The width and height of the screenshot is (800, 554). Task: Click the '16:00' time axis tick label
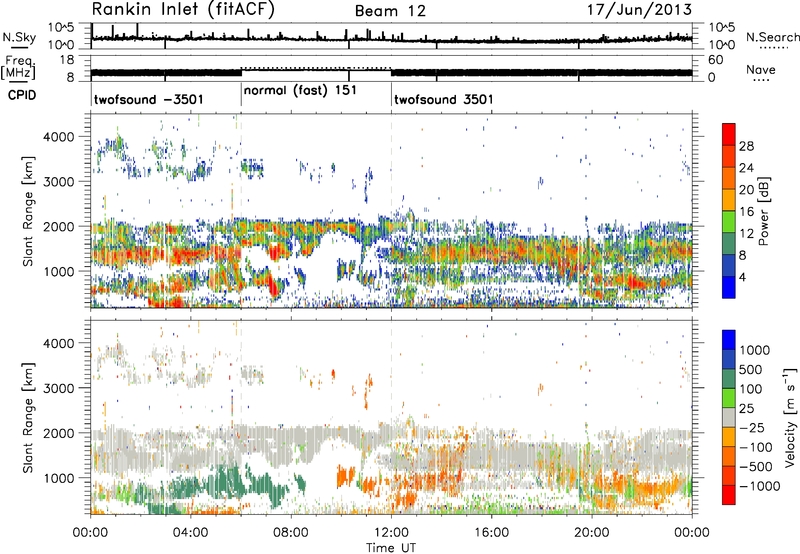tap(491, 533)
